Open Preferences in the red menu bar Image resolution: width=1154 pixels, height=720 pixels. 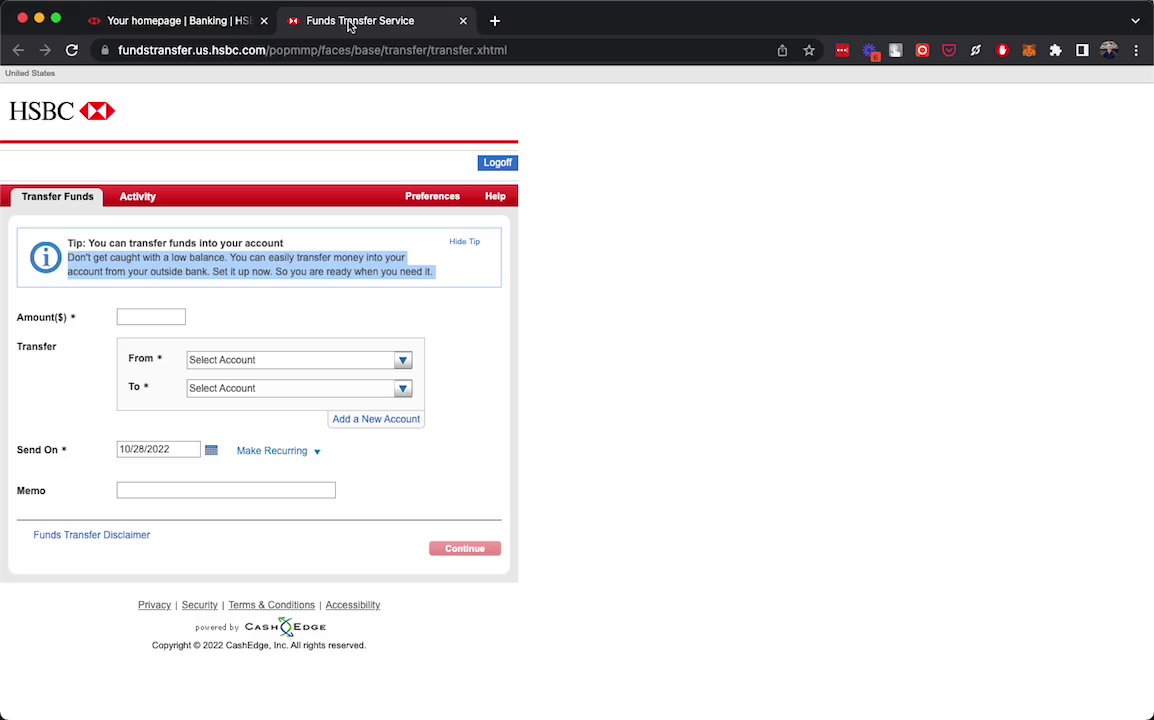coord(432,197)
